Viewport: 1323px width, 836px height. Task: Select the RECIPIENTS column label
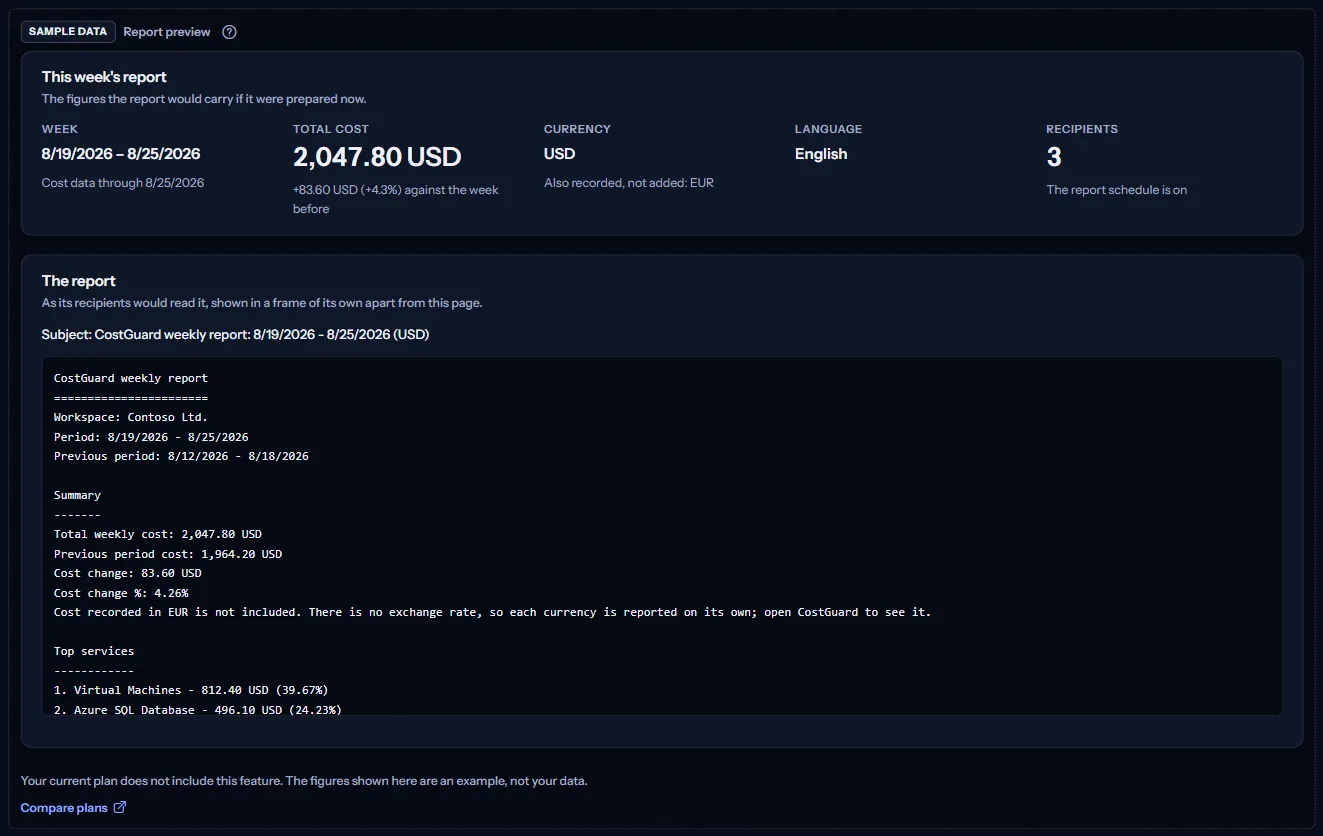1082,129
